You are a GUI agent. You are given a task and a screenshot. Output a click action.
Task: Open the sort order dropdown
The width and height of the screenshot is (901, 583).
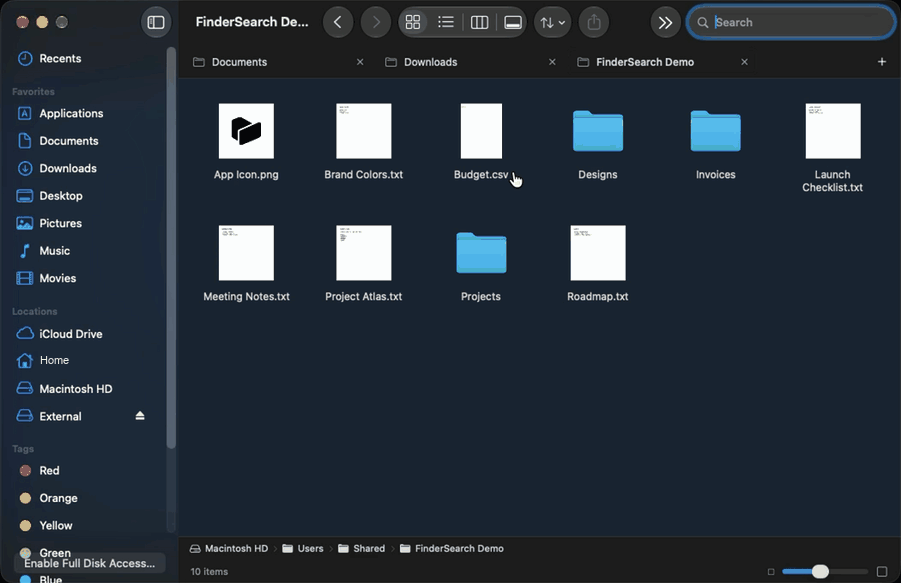click(553, 22)
